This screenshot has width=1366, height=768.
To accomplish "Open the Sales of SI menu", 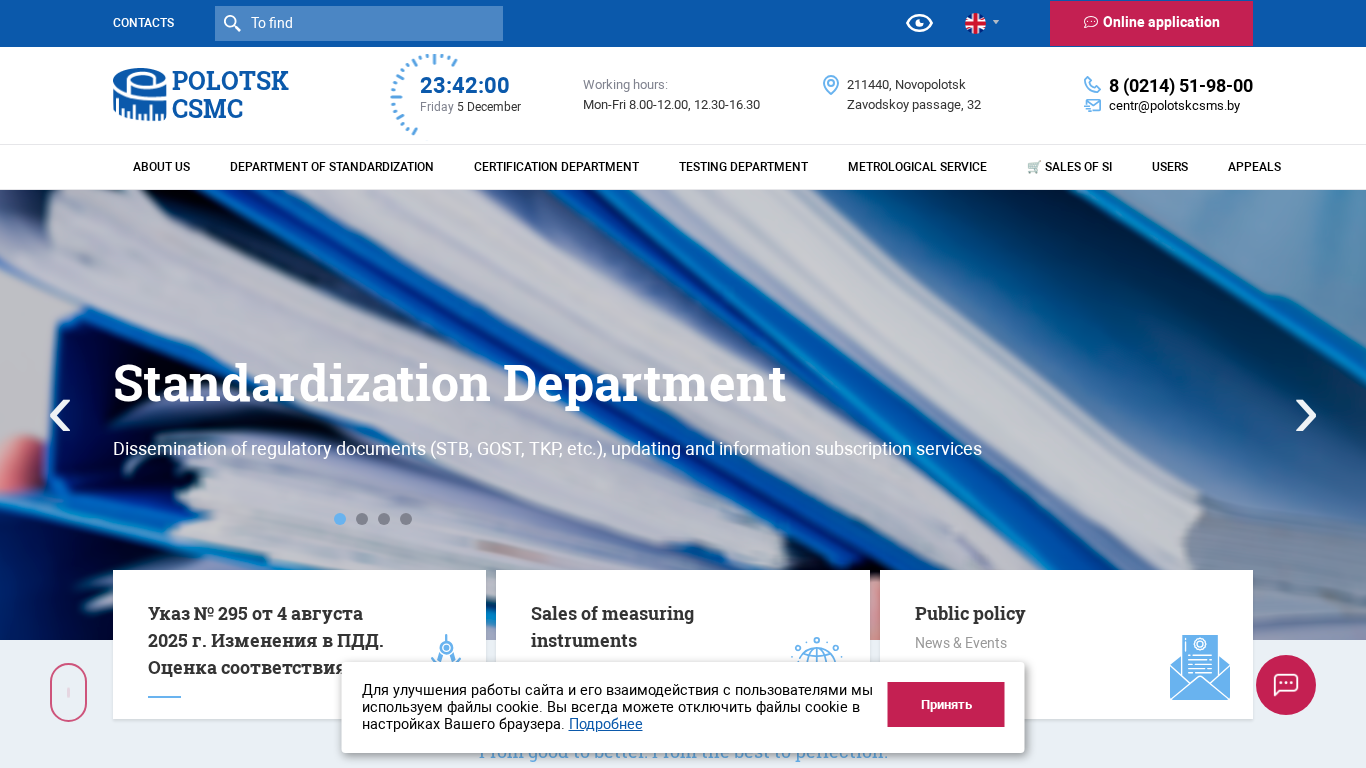I will tap(1069, 167).
